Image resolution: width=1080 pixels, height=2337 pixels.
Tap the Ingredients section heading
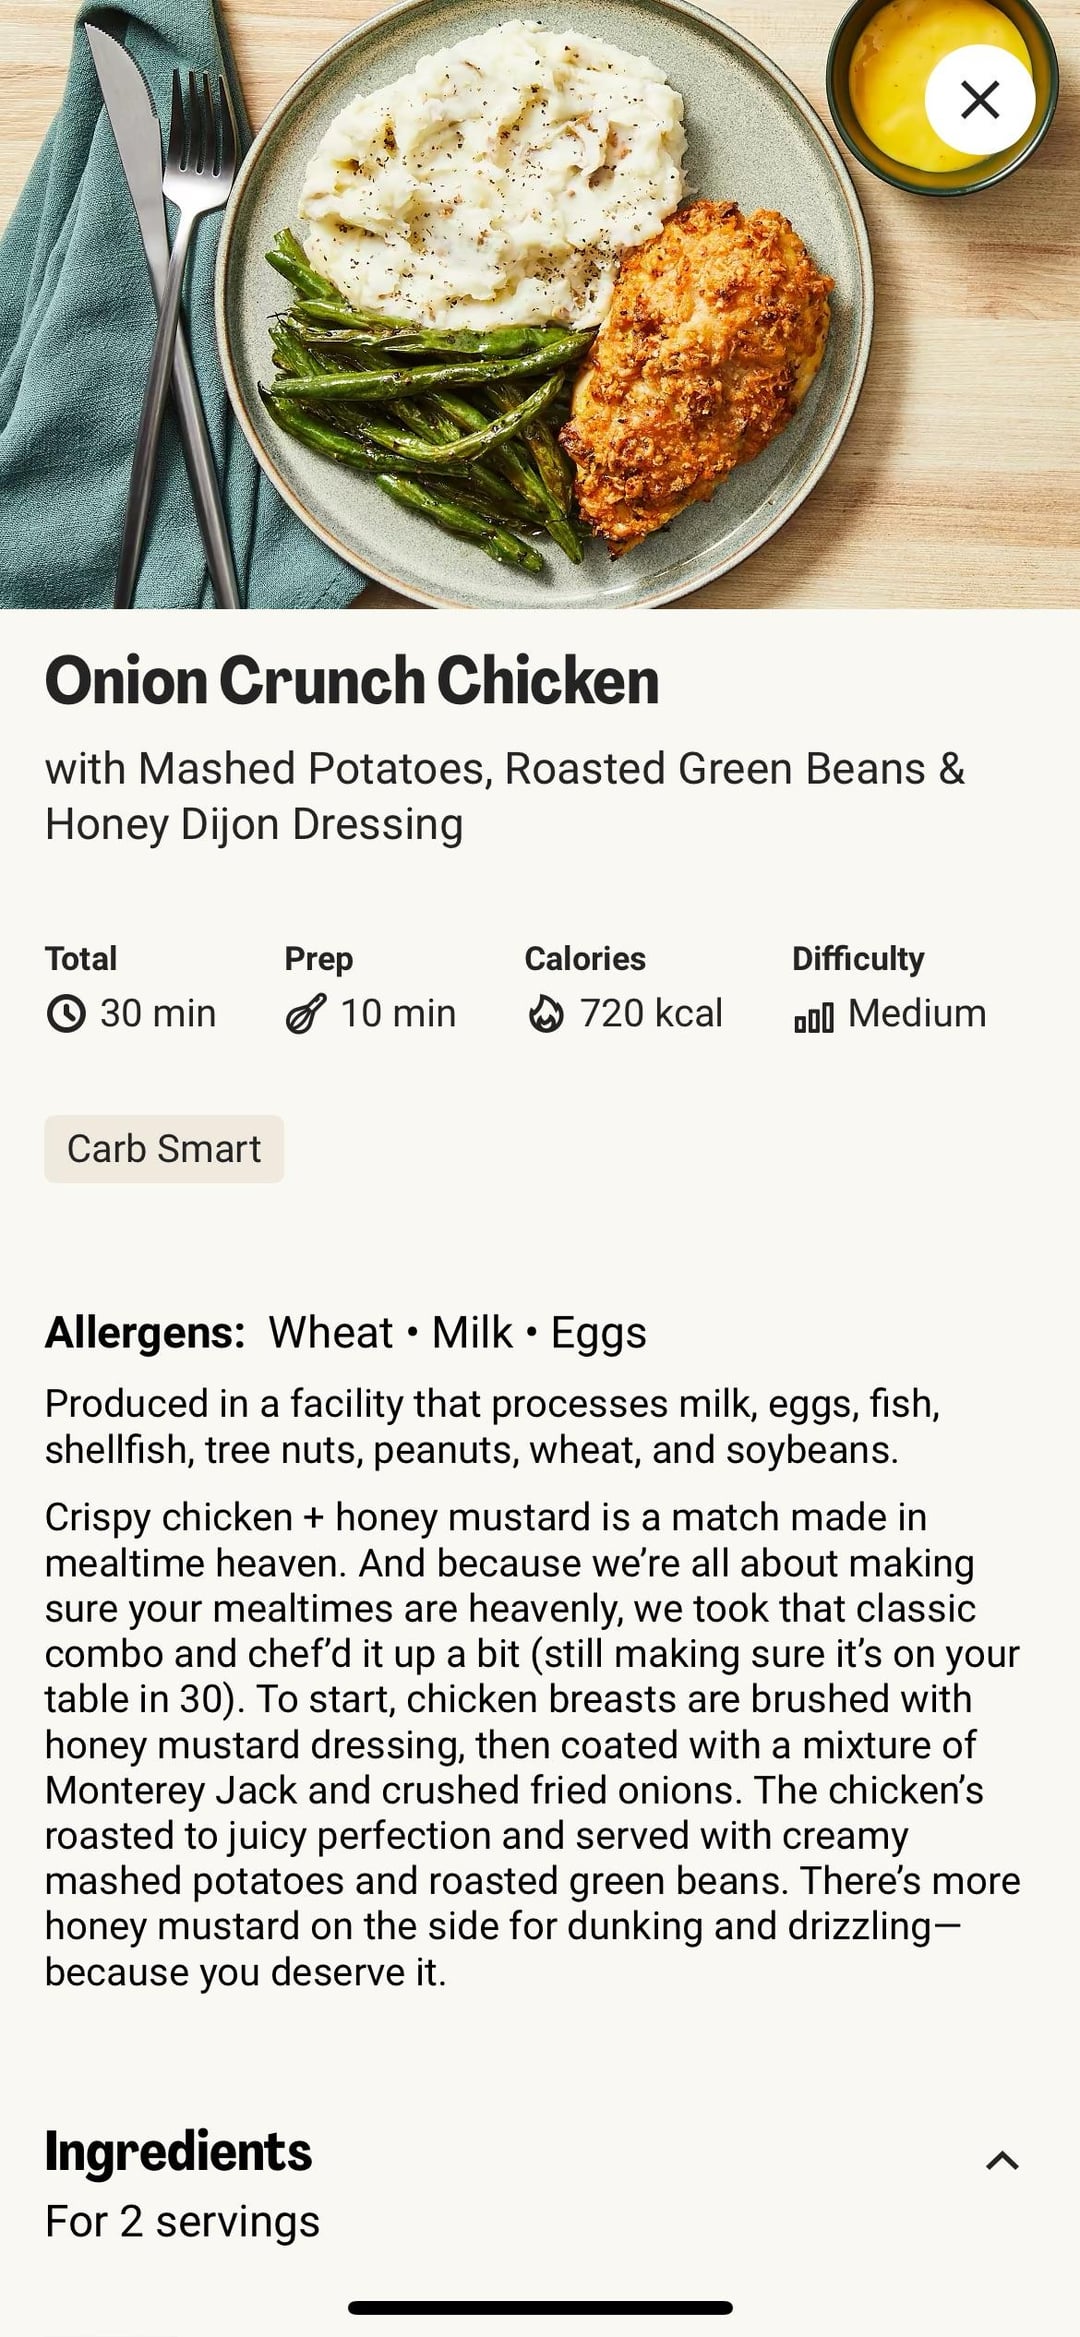pos(179,2151)
